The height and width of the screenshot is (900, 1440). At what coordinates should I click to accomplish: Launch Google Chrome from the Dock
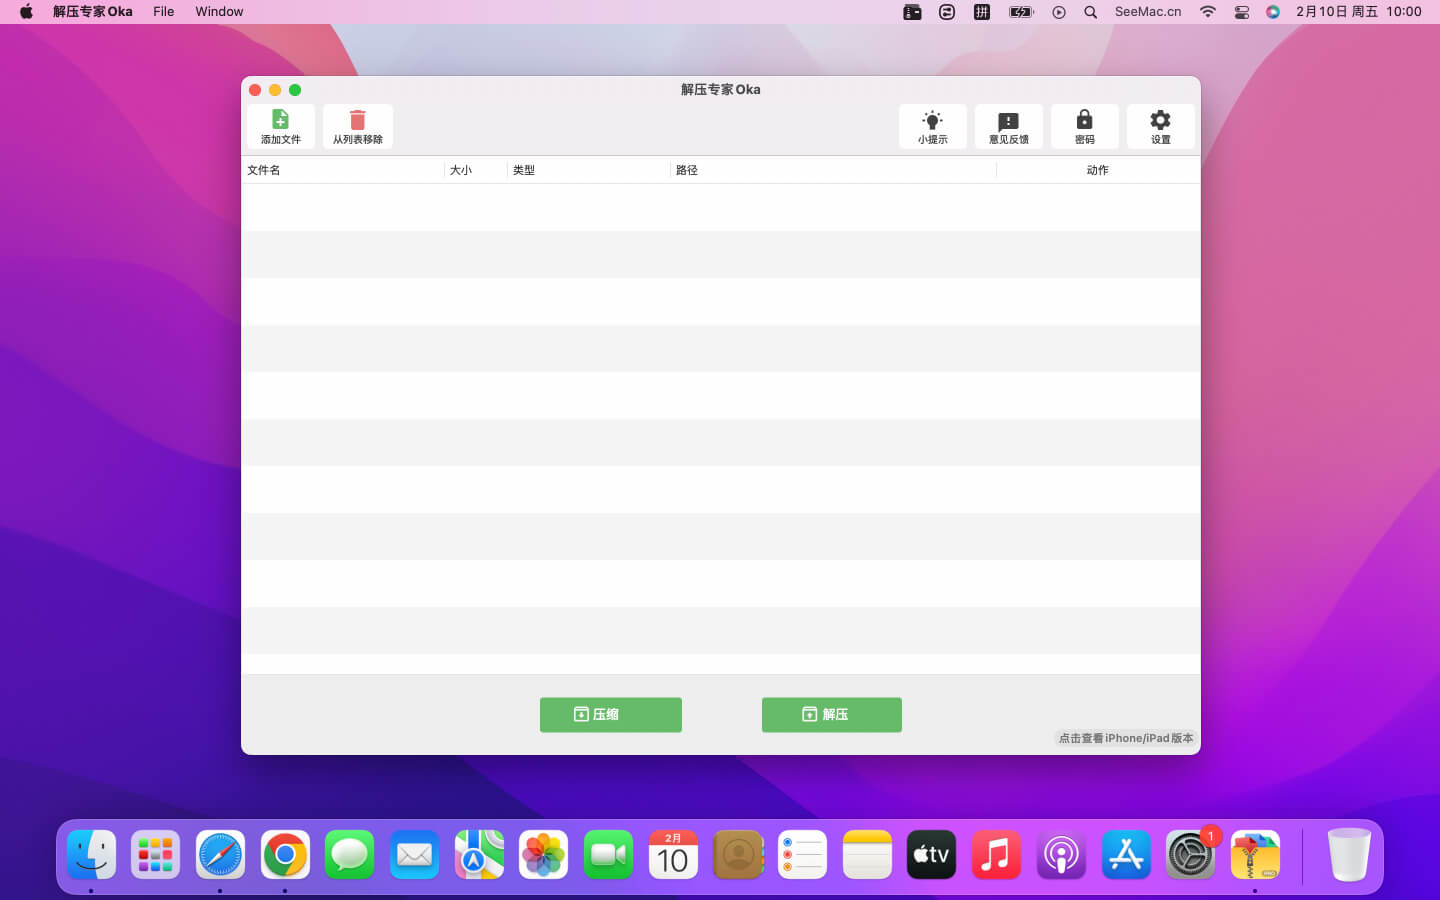[285, 855]
